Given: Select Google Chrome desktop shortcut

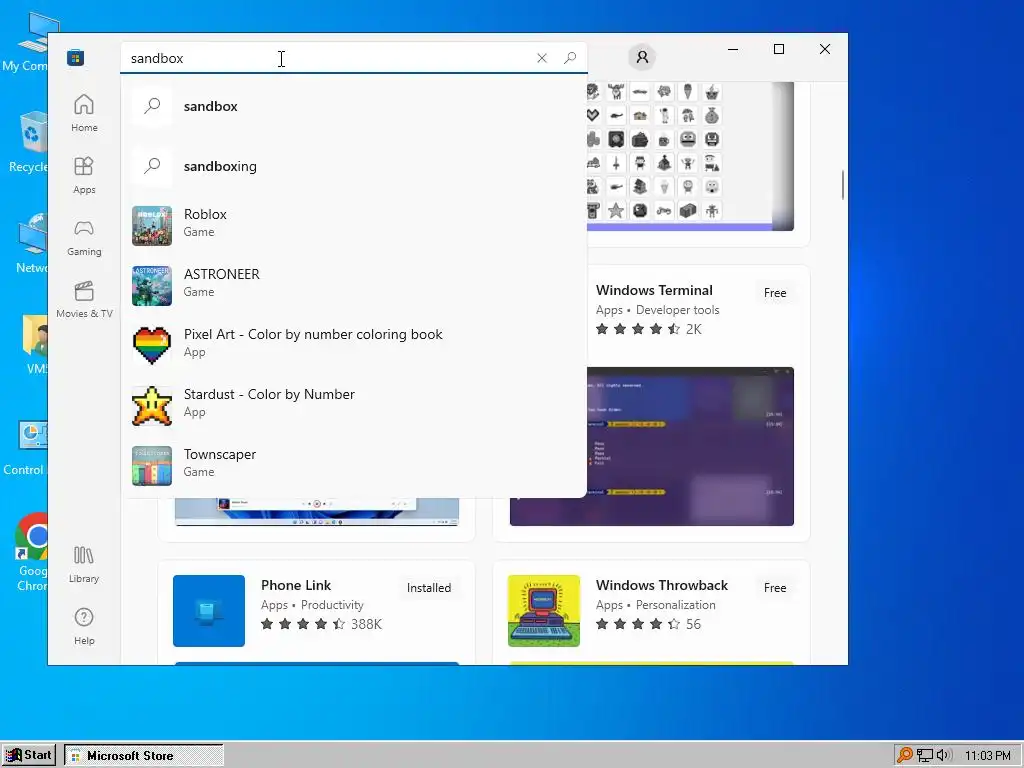Looking at the screenshot, I should click(31, 552).
